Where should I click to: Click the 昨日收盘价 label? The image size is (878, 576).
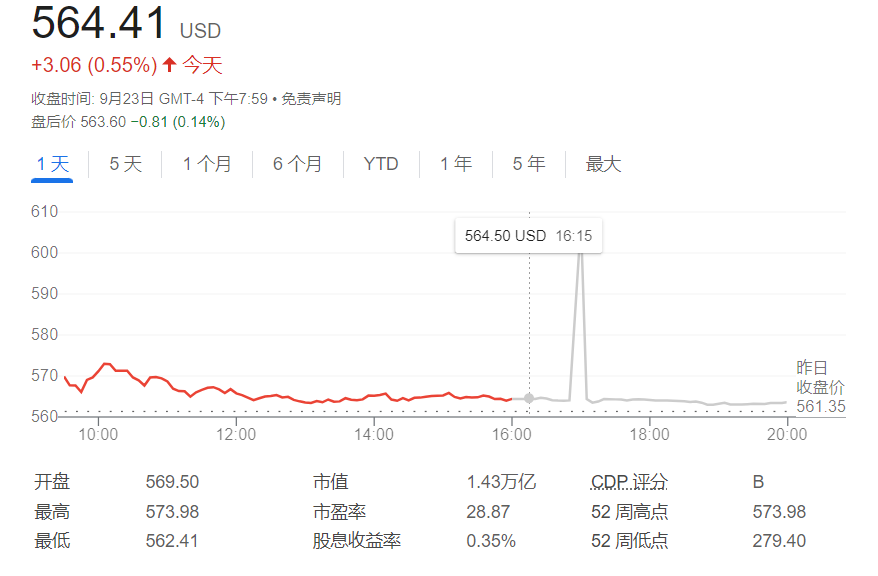pos(820,378)
